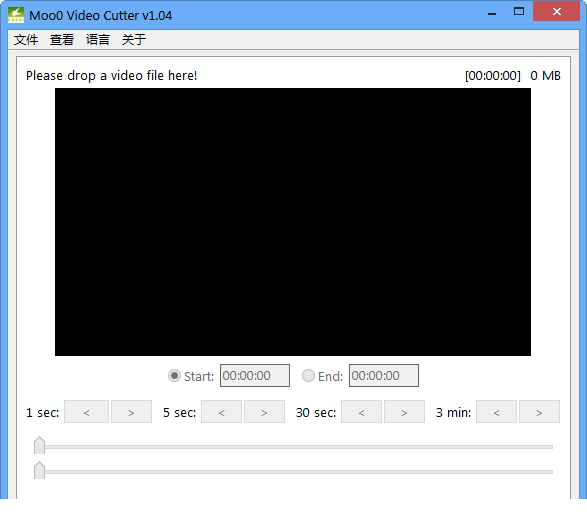Click the upper timeline slider handle
This screenshot has height=518, width=587.
click(x=39, y=445)
